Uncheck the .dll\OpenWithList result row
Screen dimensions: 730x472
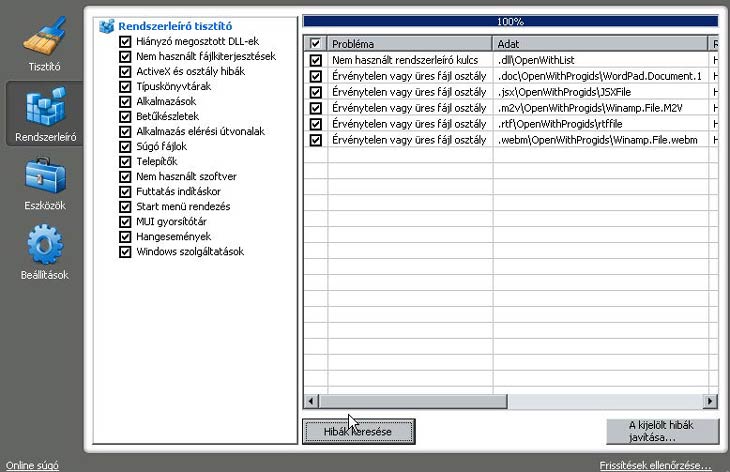[316, 60]
